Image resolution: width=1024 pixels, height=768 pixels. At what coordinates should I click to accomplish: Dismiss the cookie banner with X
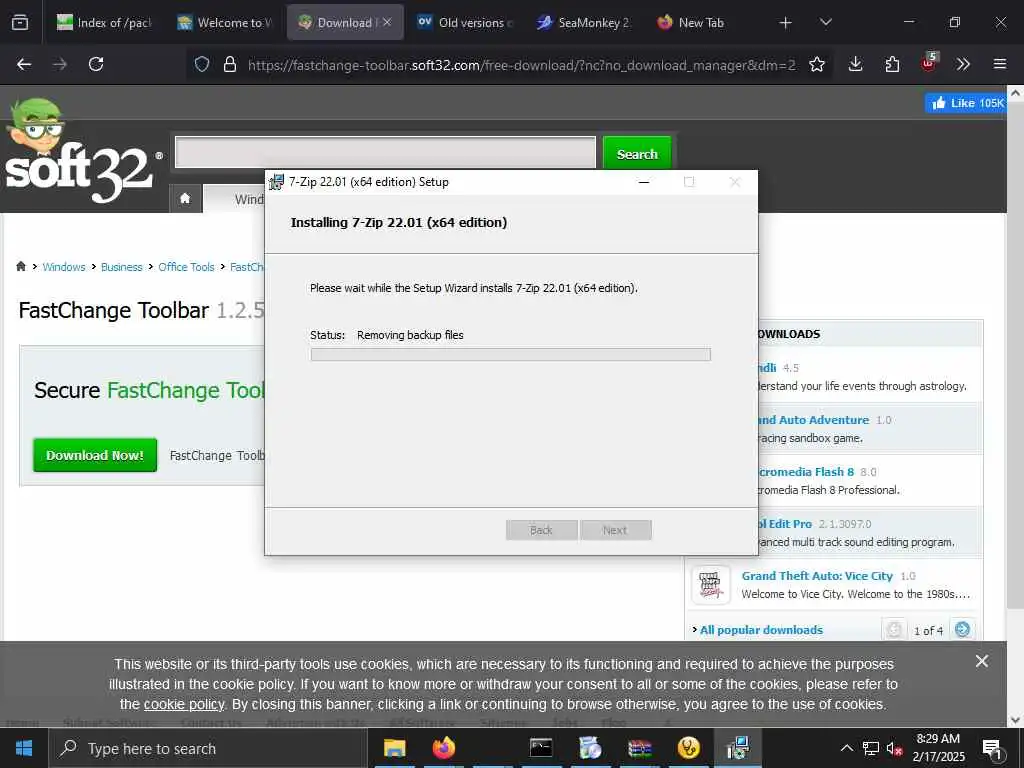point(981,662)
